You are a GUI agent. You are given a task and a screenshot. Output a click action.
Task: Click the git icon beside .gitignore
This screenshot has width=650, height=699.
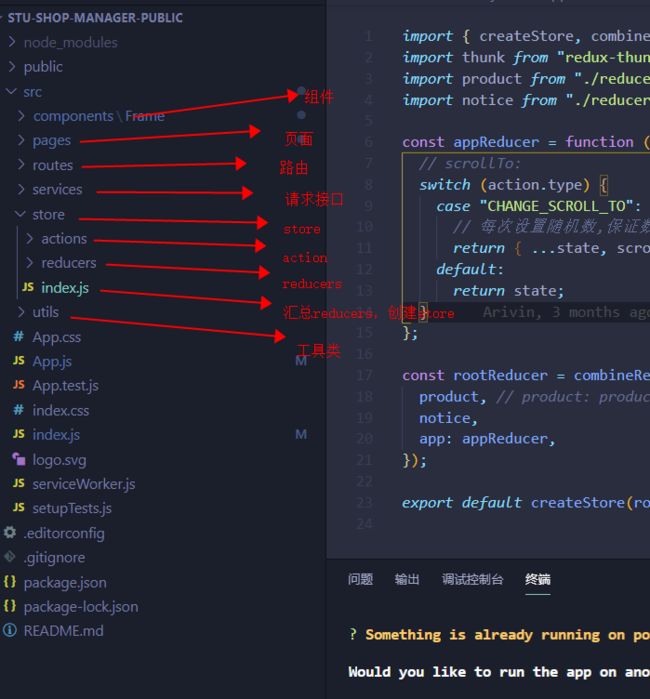coord(10,557)
